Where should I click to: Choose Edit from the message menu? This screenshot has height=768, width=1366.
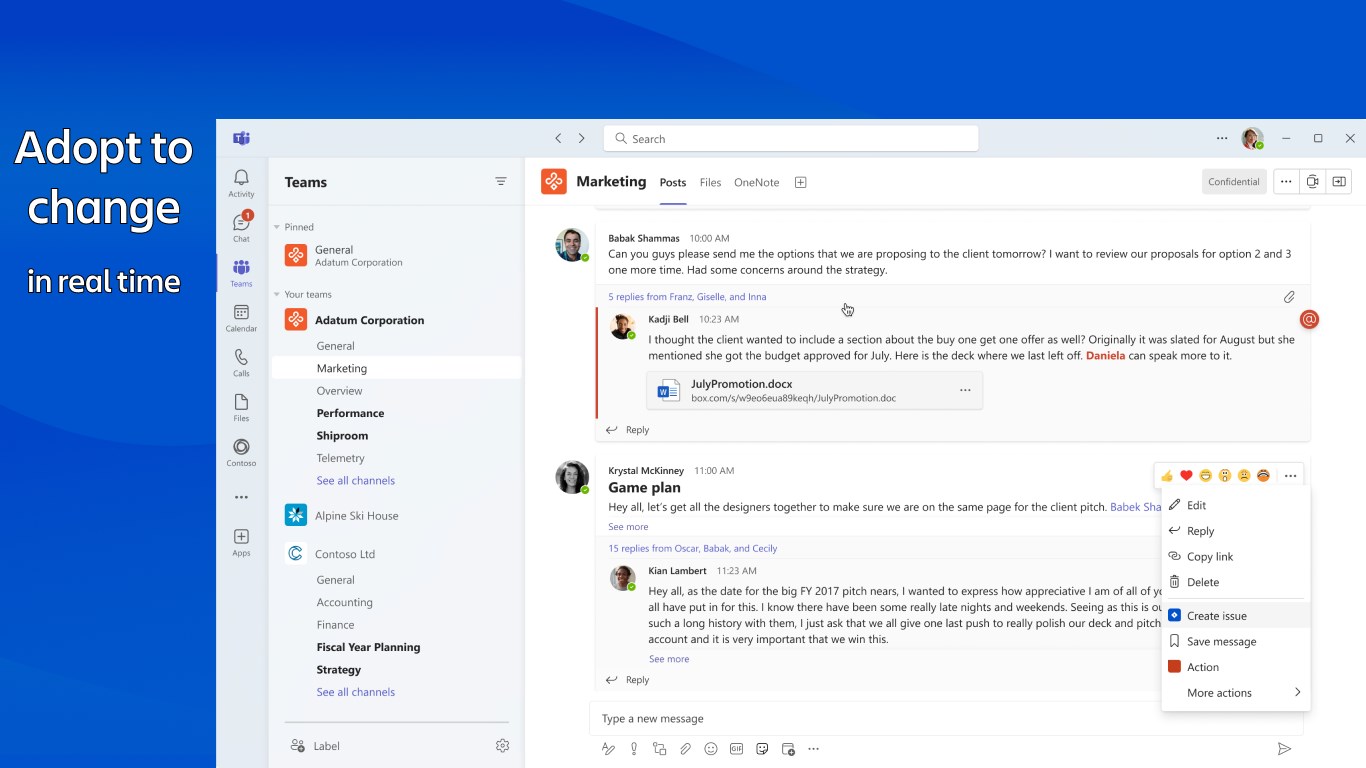[x=1236, y=505]
